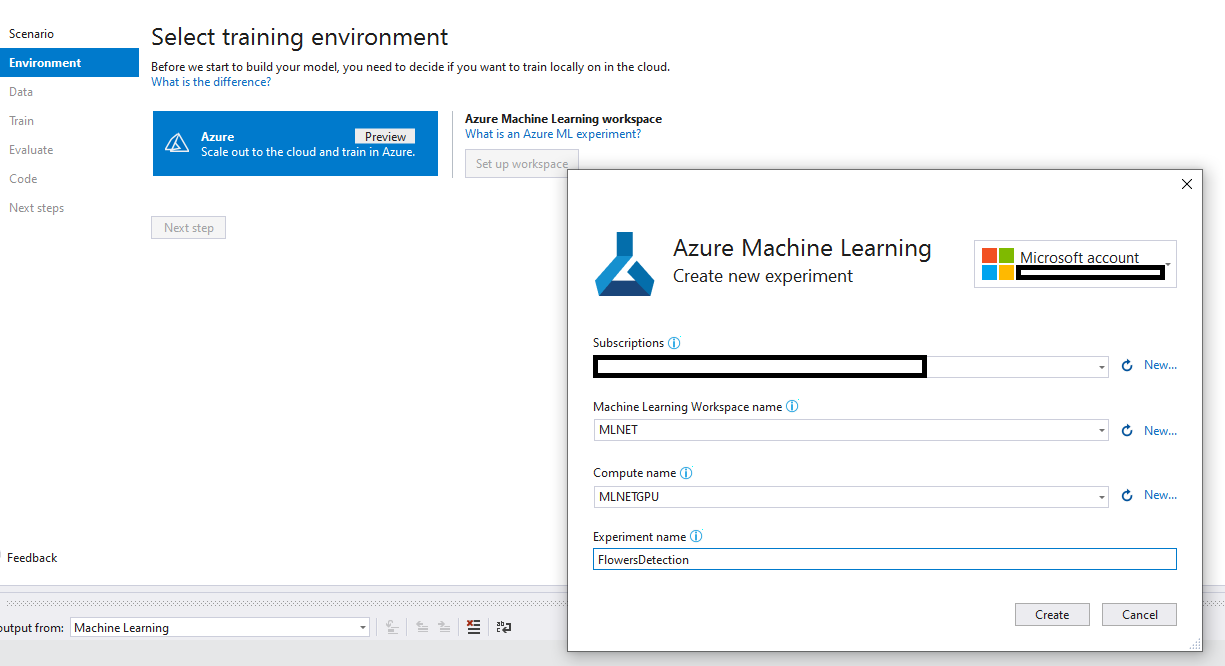Click into the Experiment name text field
The image size is (1225, 666).
tap(884, 560)
